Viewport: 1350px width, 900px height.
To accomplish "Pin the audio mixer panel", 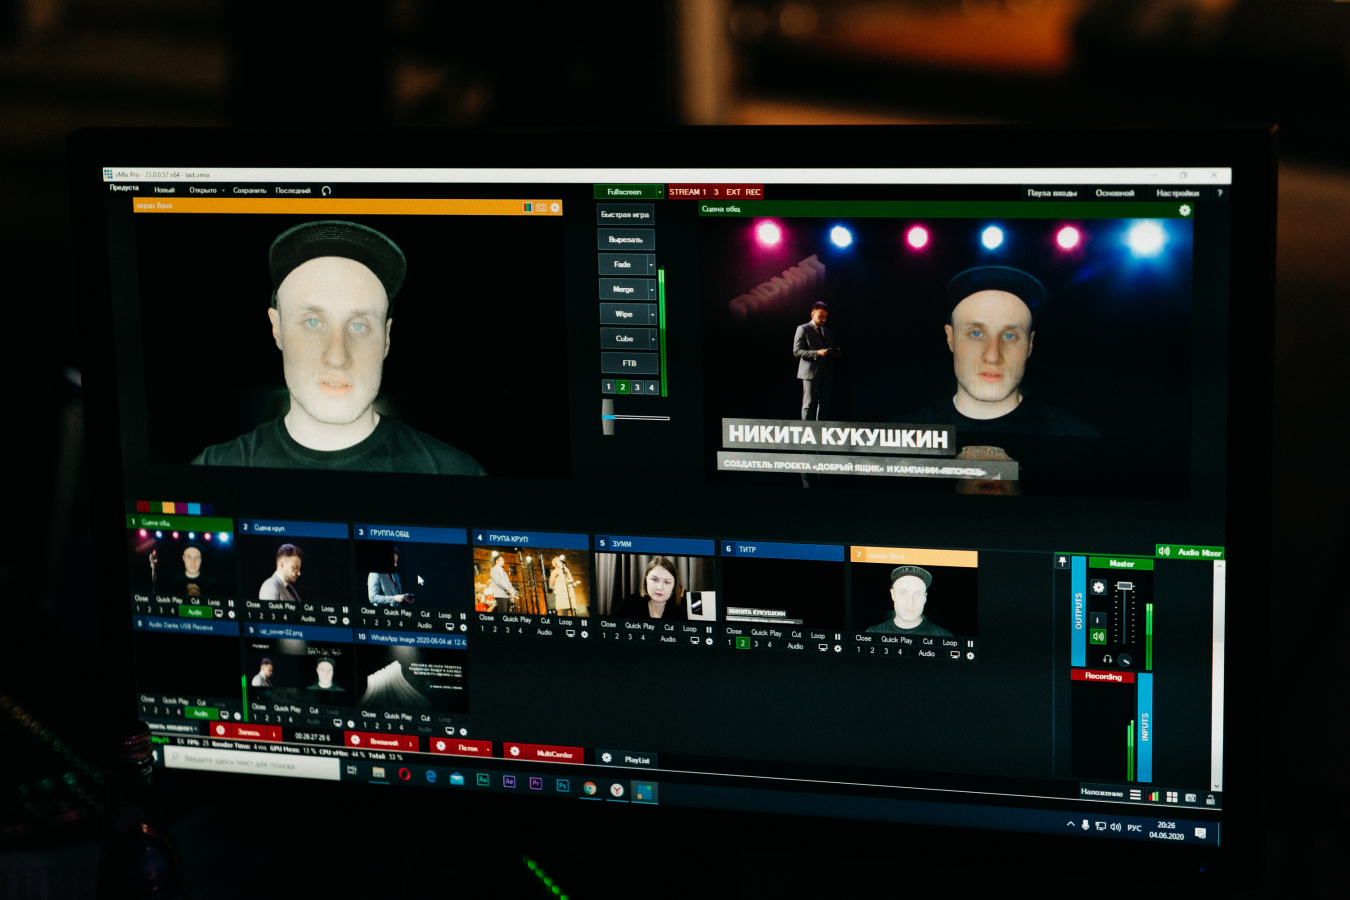I will 1062,562.
